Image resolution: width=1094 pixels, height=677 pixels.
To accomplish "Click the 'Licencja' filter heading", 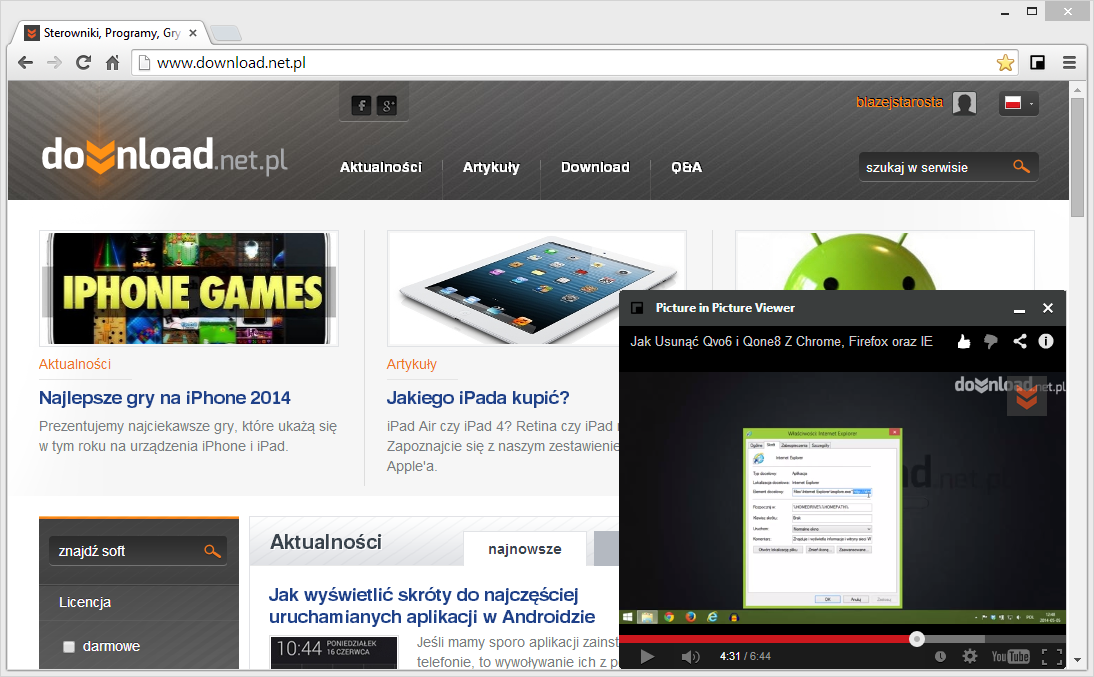I will point(84,602).
